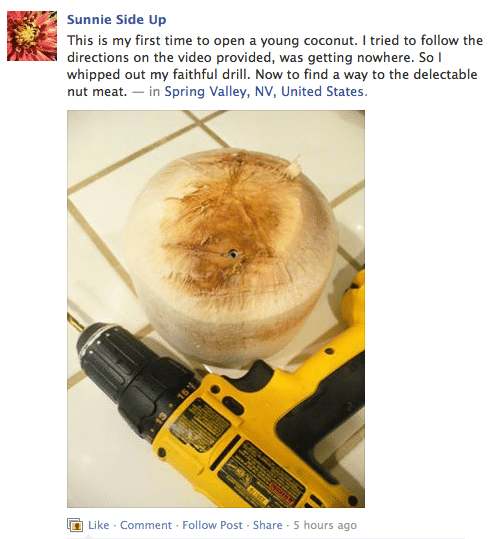Open the Spring Valley, NV location link

[220, 91]
